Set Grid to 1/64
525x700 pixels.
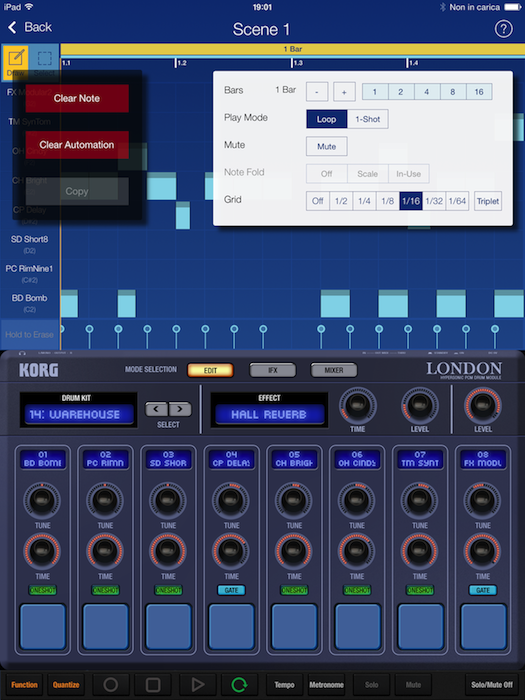tap(457, 201)
